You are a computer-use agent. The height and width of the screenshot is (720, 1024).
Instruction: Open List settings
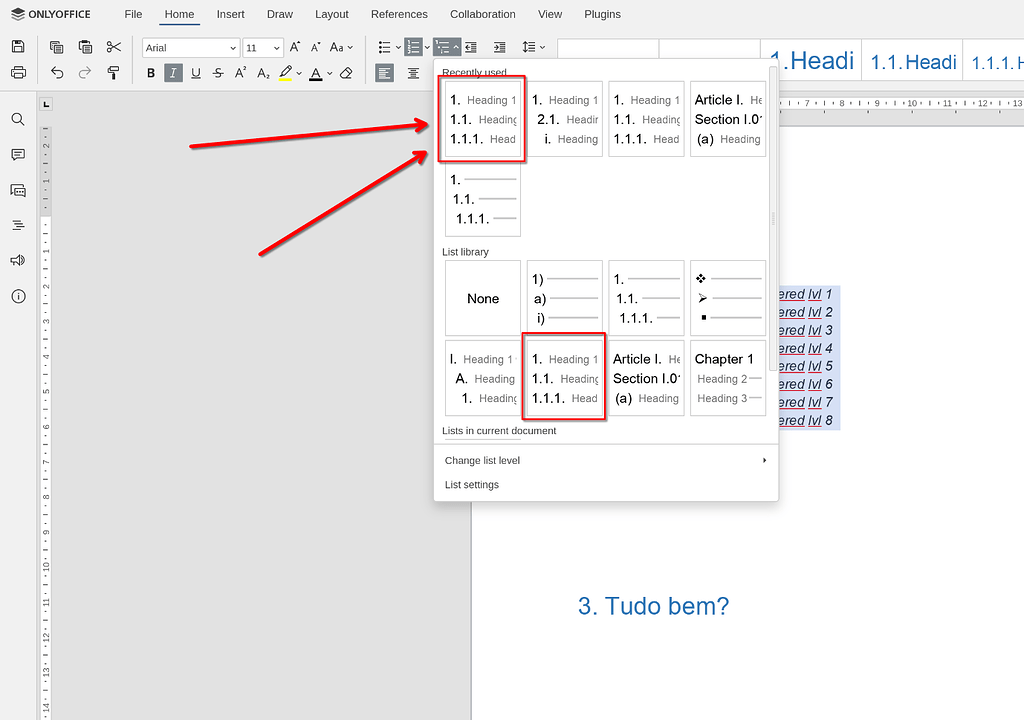pos(471,484)
